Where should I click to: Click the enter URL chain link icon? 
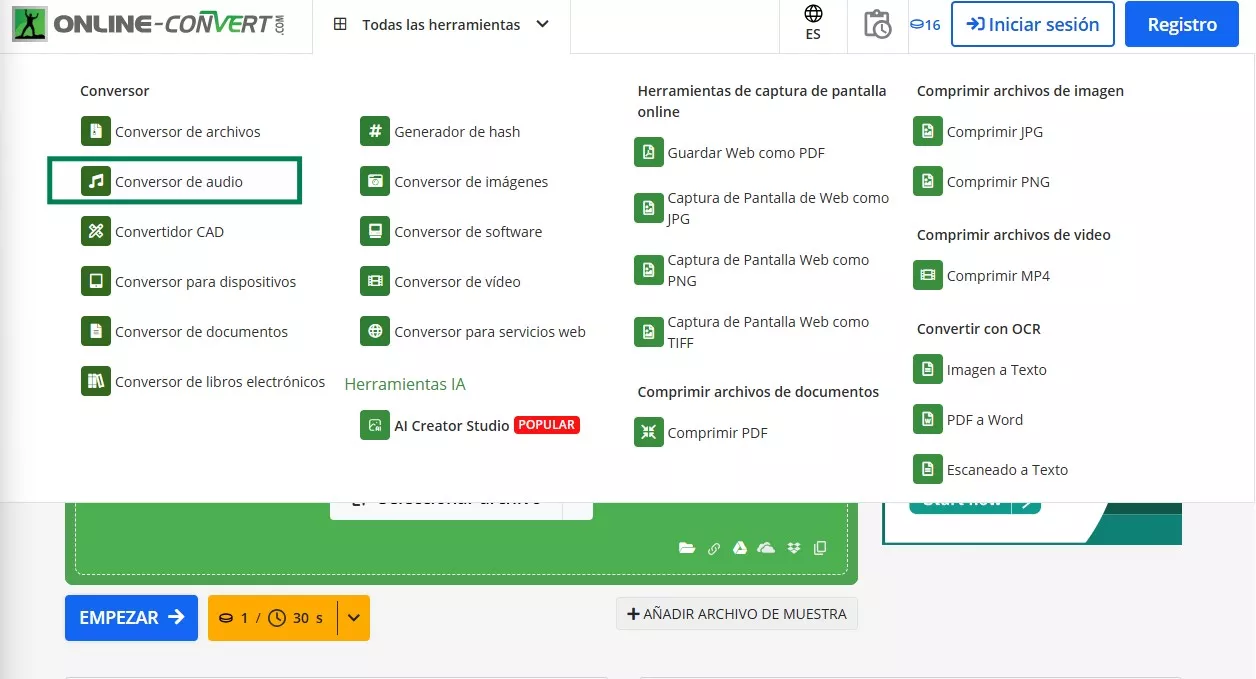(x=714, y=548)
